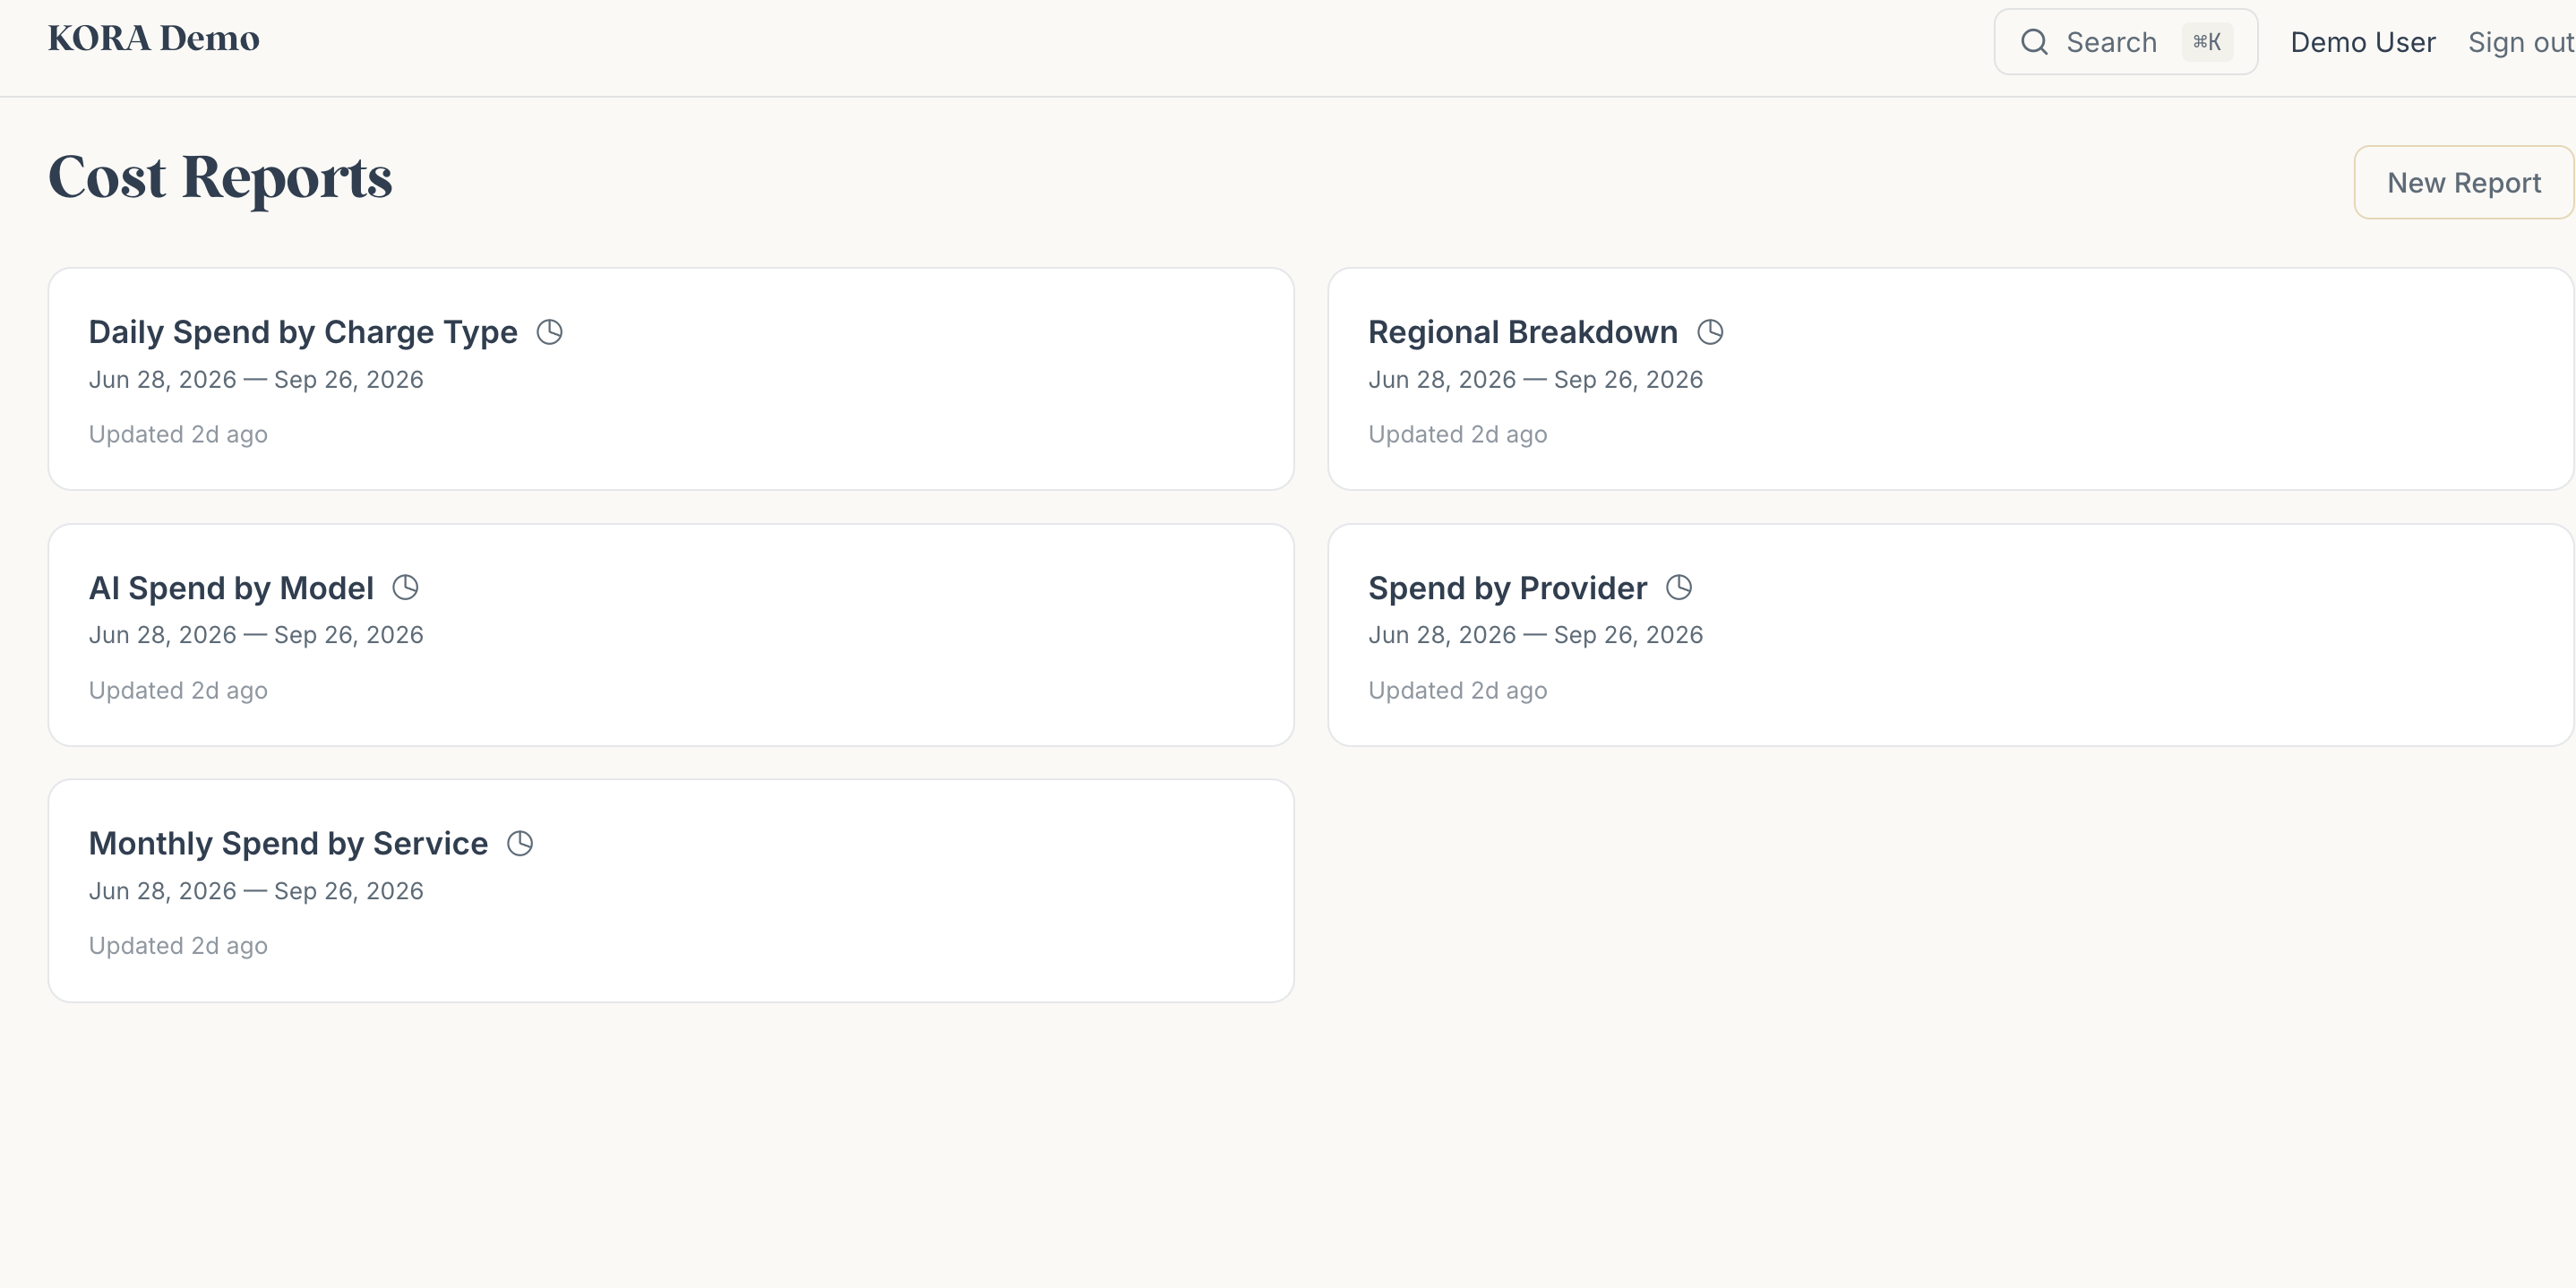Click the clock icon beside Regional Breakdown

[x=1710, y=332]
